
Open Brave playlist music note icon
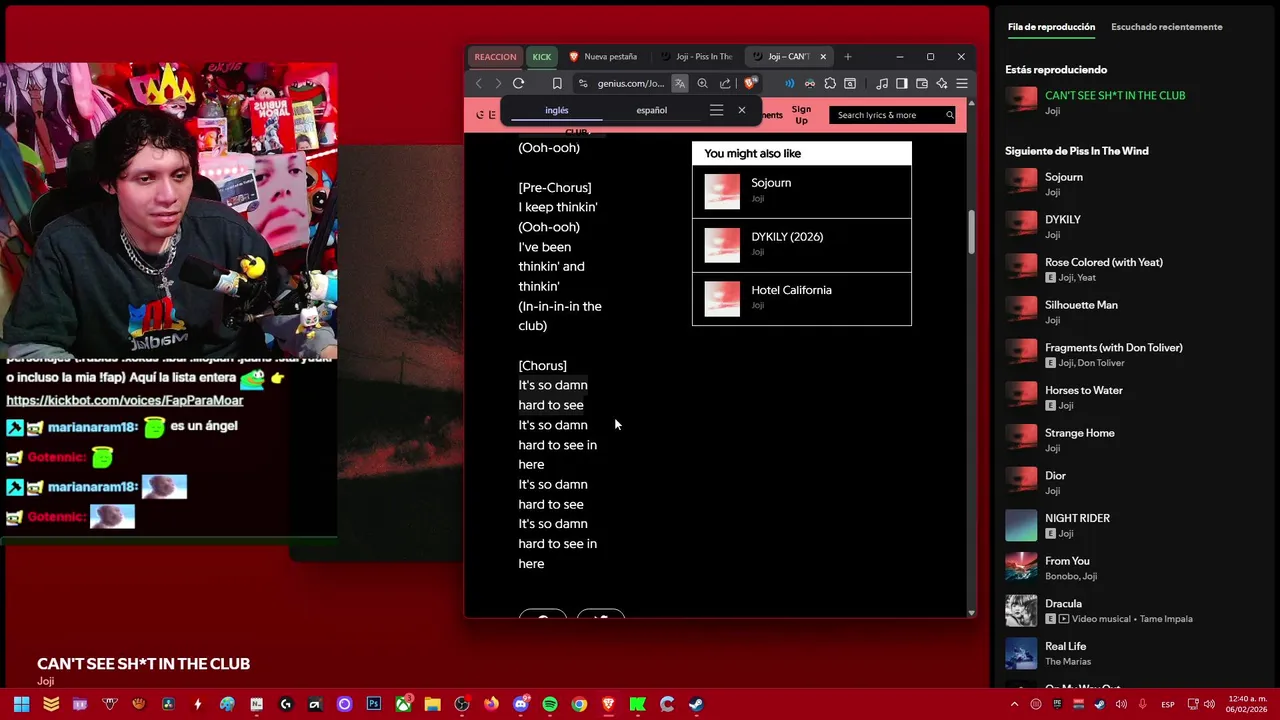point(882,83)
